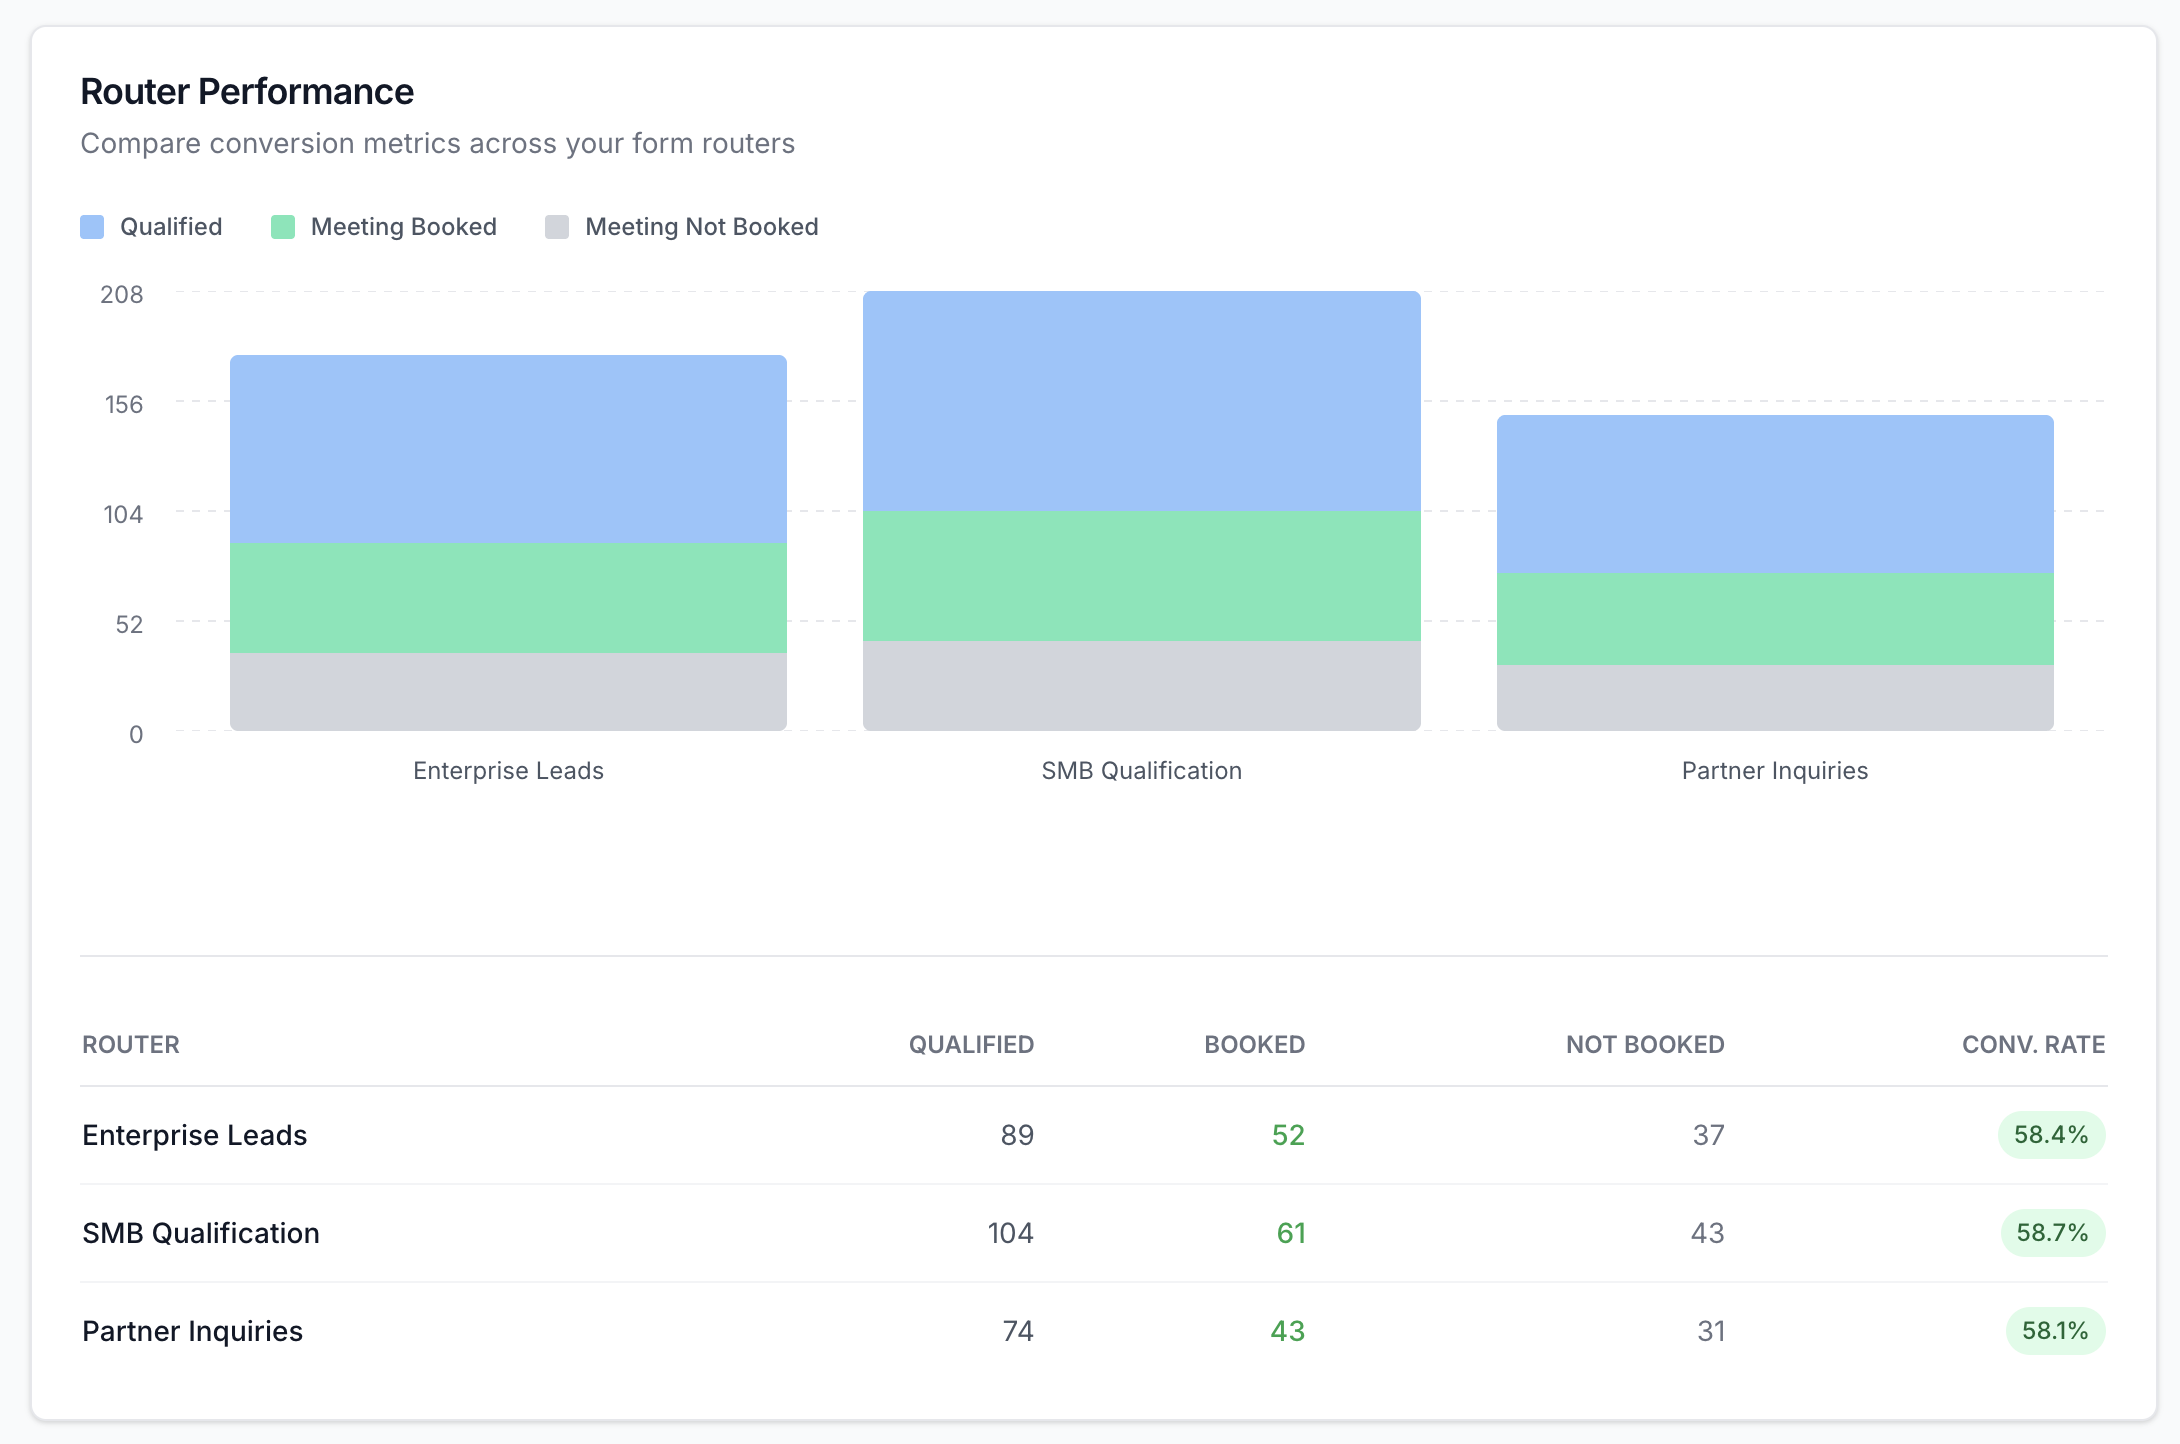This screenshot has width=2180, height=1444.
Task: Toggle the Meeting Booked legend label
Action: (x=403, y=227)
